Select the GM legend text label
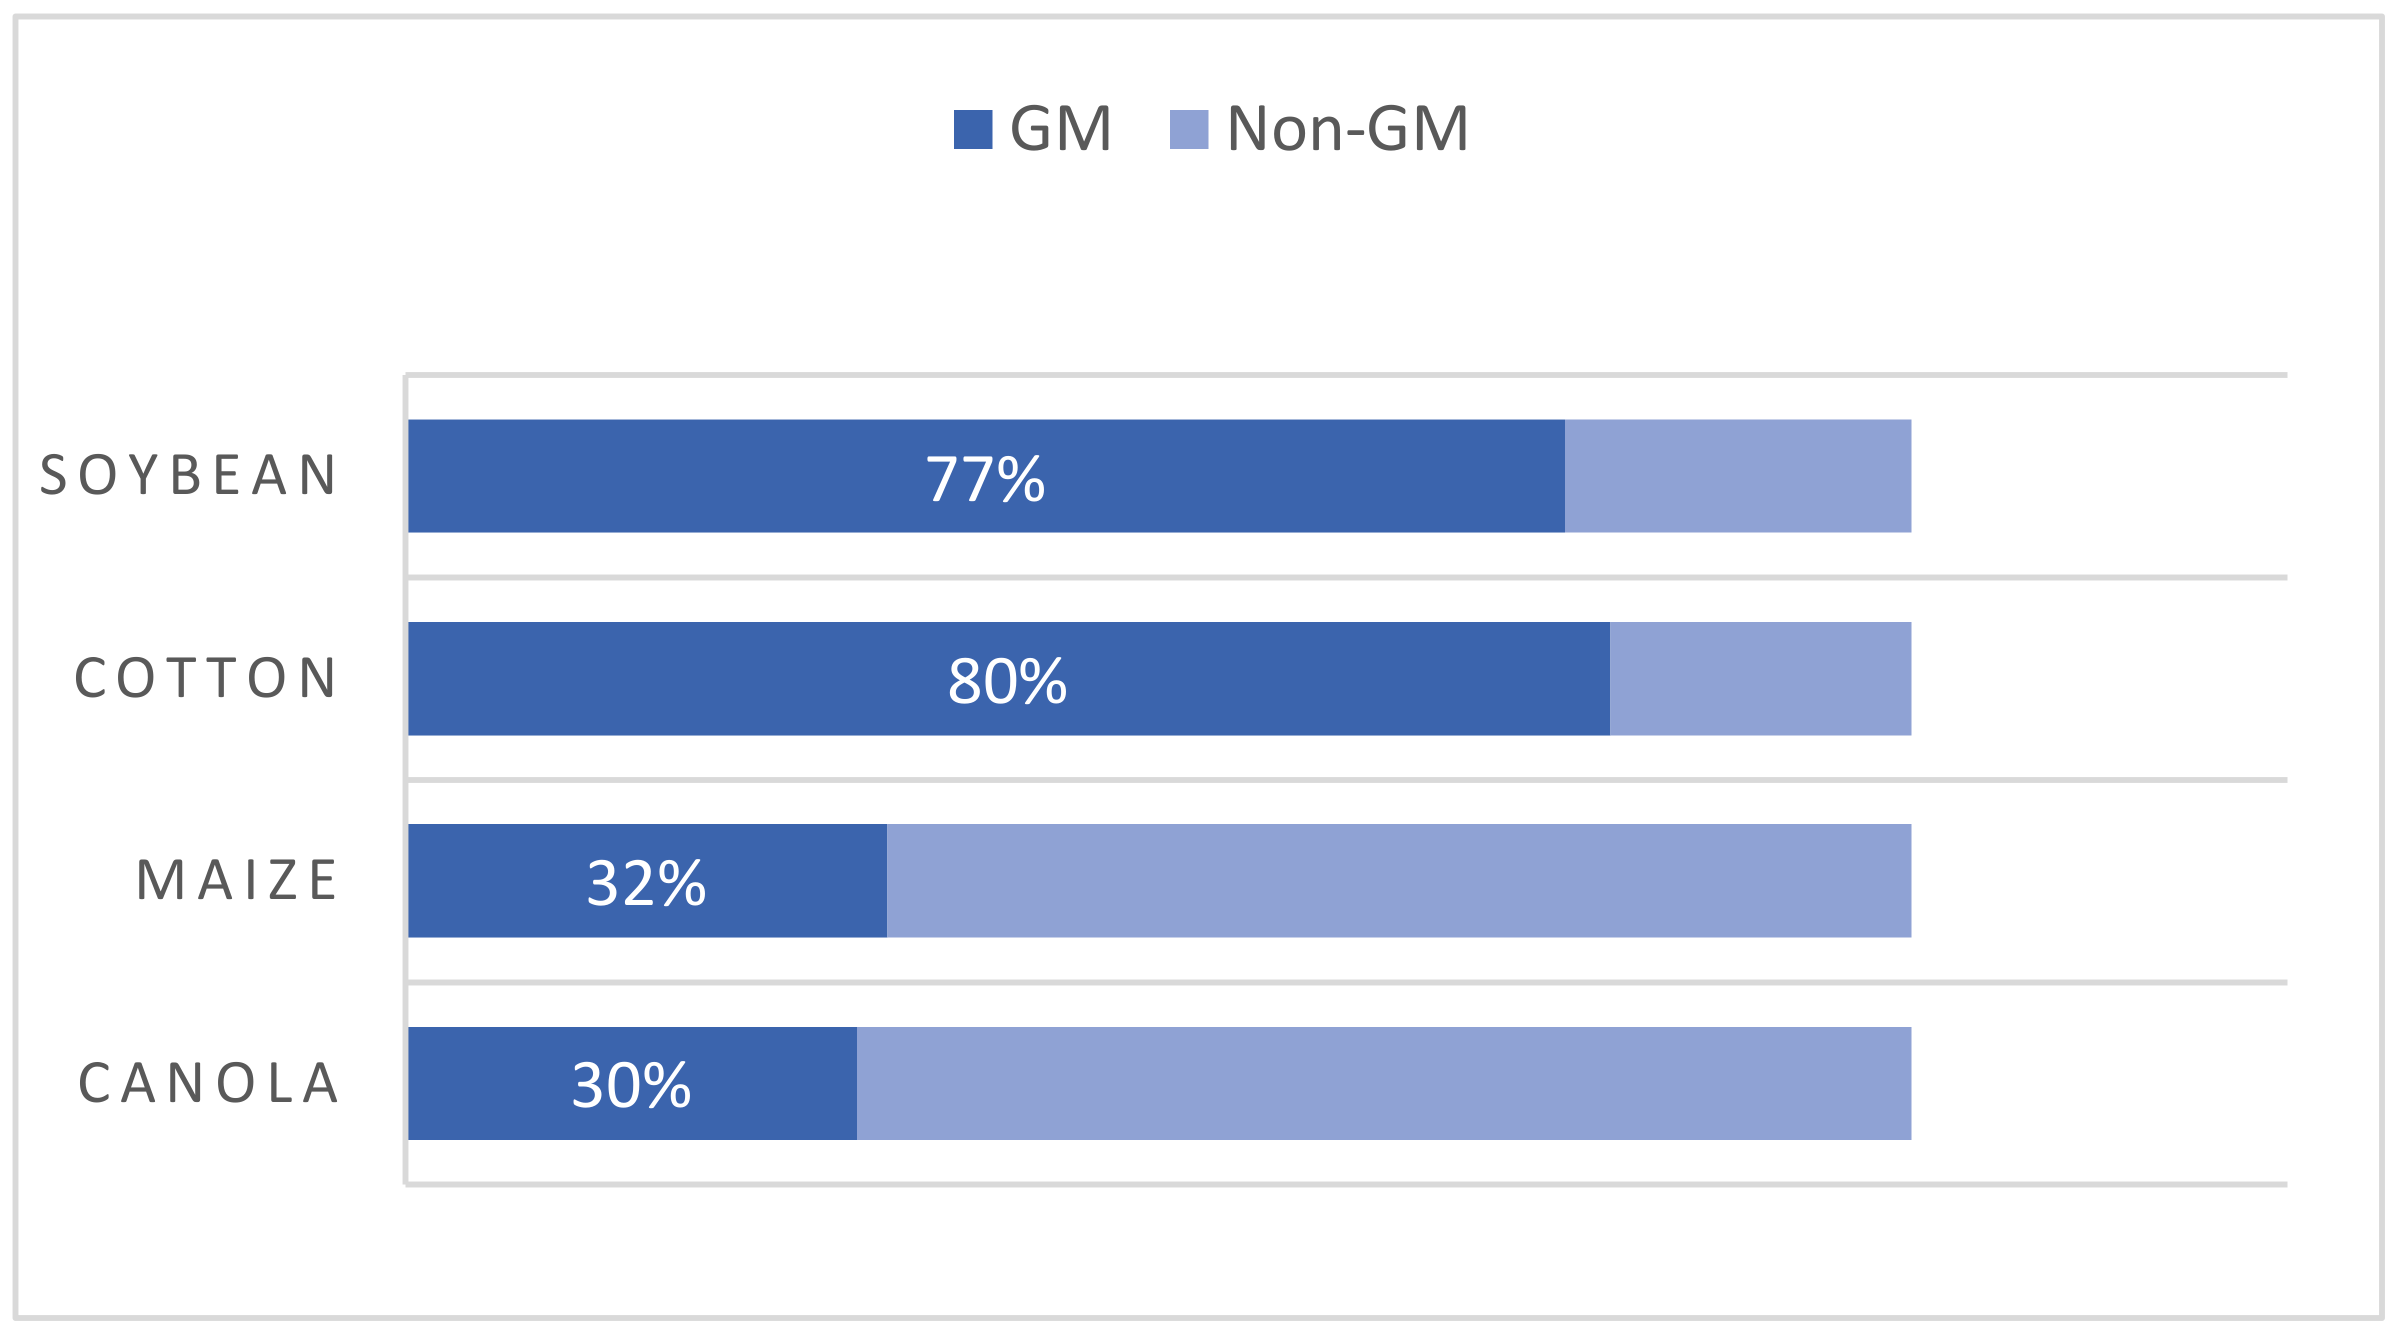Image resolution: width=2400 pixels, height=1338 pixels. point(1061,129)
